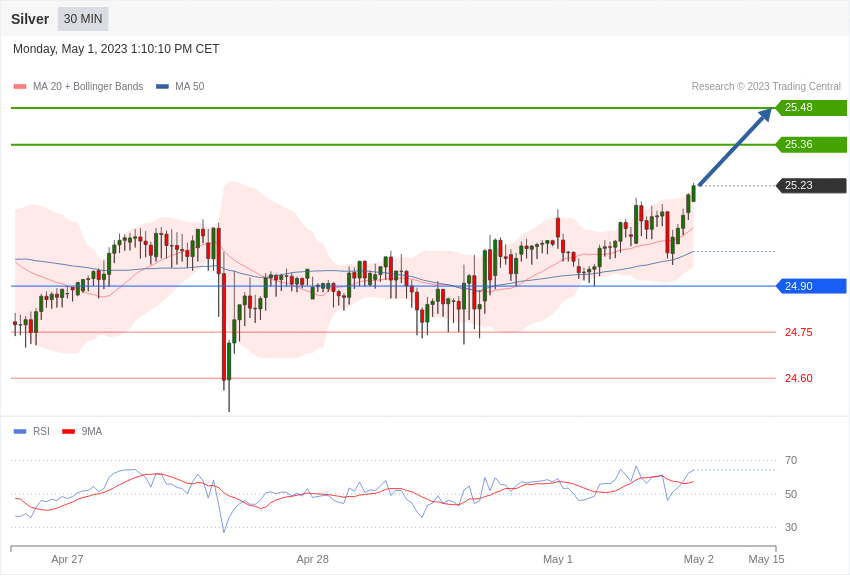Select the Apr 27 date axis label
Screen dimensions: 850x576
[67, 559]
